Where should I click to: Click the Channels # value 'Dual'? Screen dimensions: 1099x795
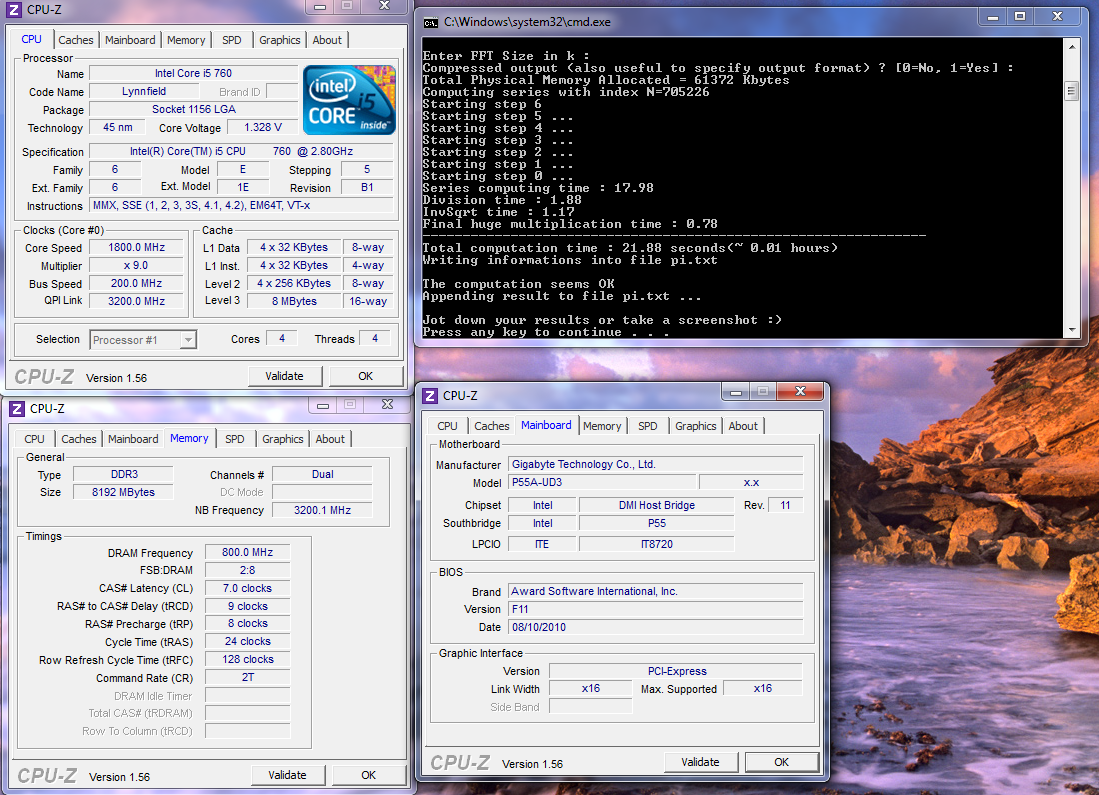tap(322, 475)
